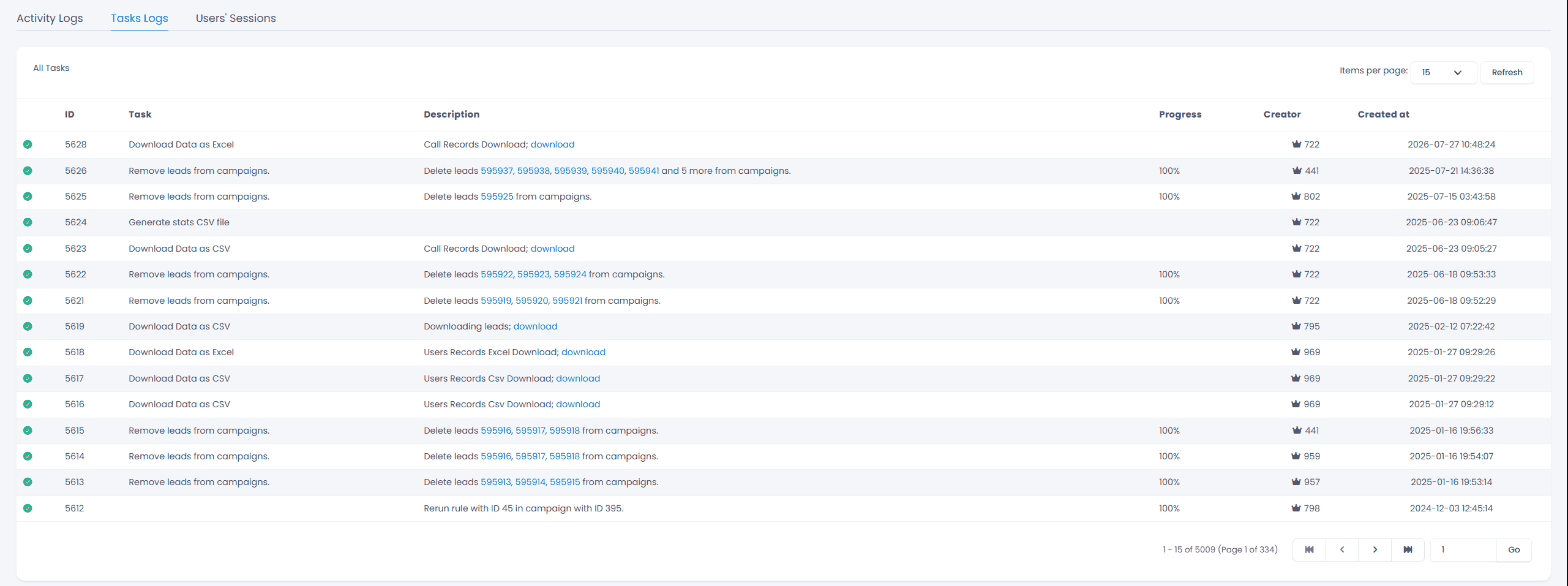The image size is (1568, 586).
Task: Click crown icon in task 5628 row
Action: (1297, 145)
